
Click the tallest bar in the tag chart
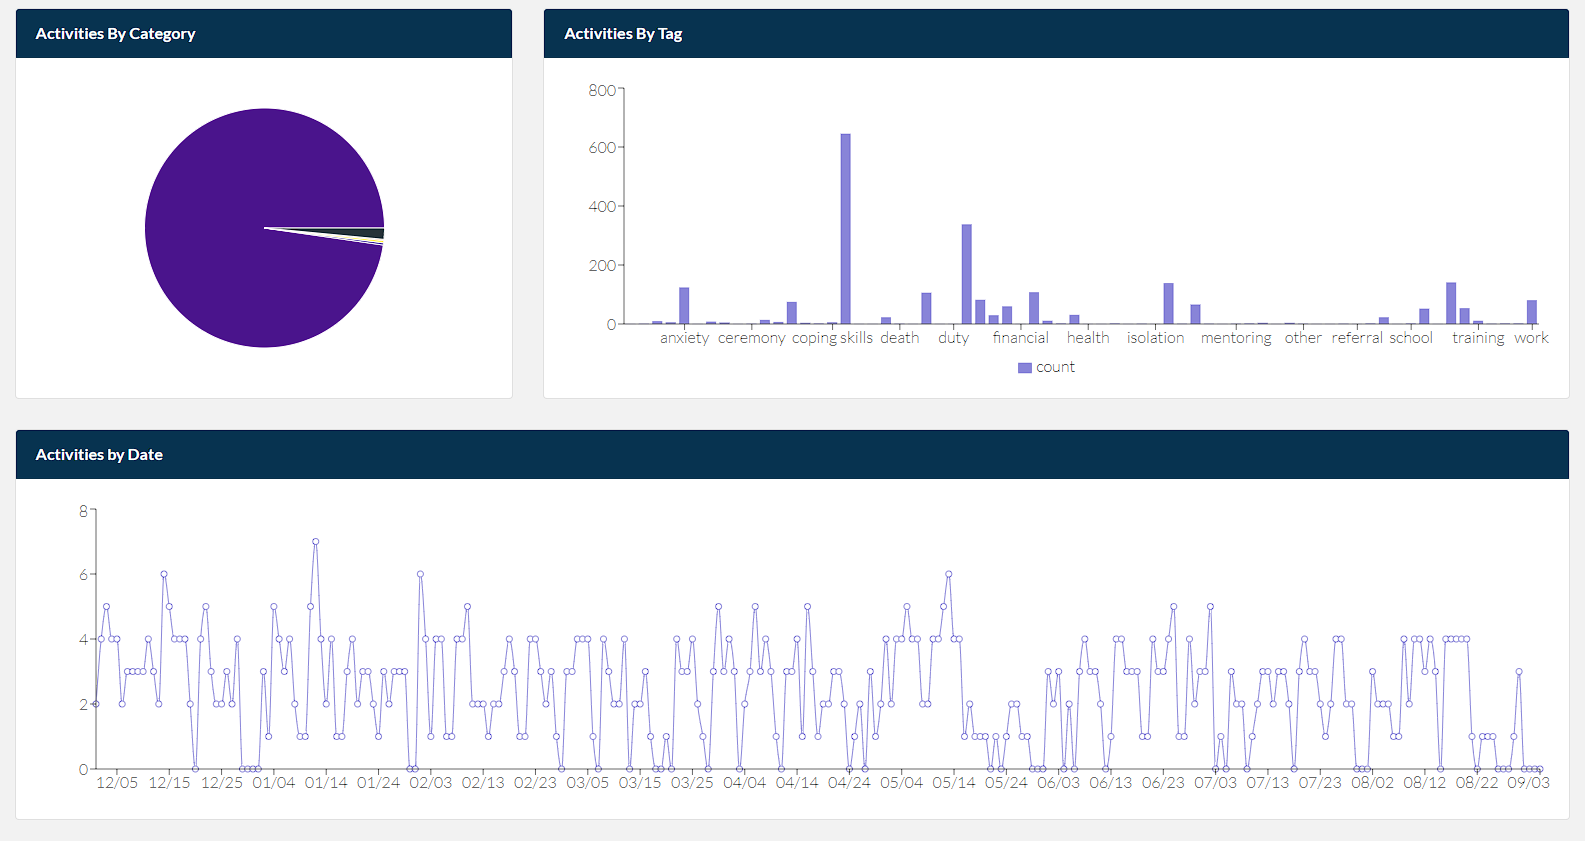[845, 230]
